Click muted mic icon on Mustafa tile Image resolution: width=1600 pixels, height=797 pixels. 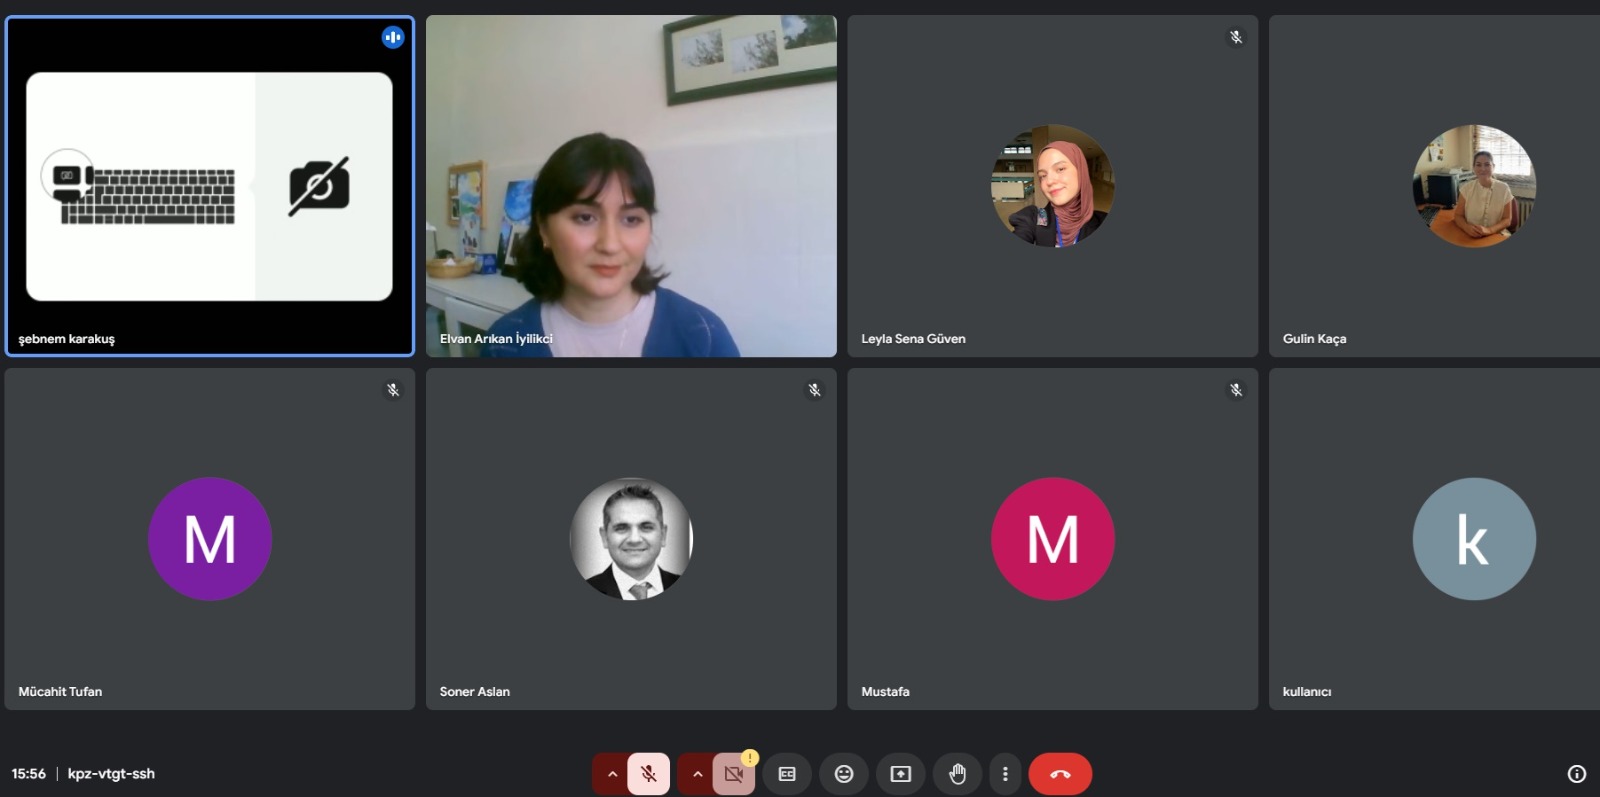click(1236, 390)
